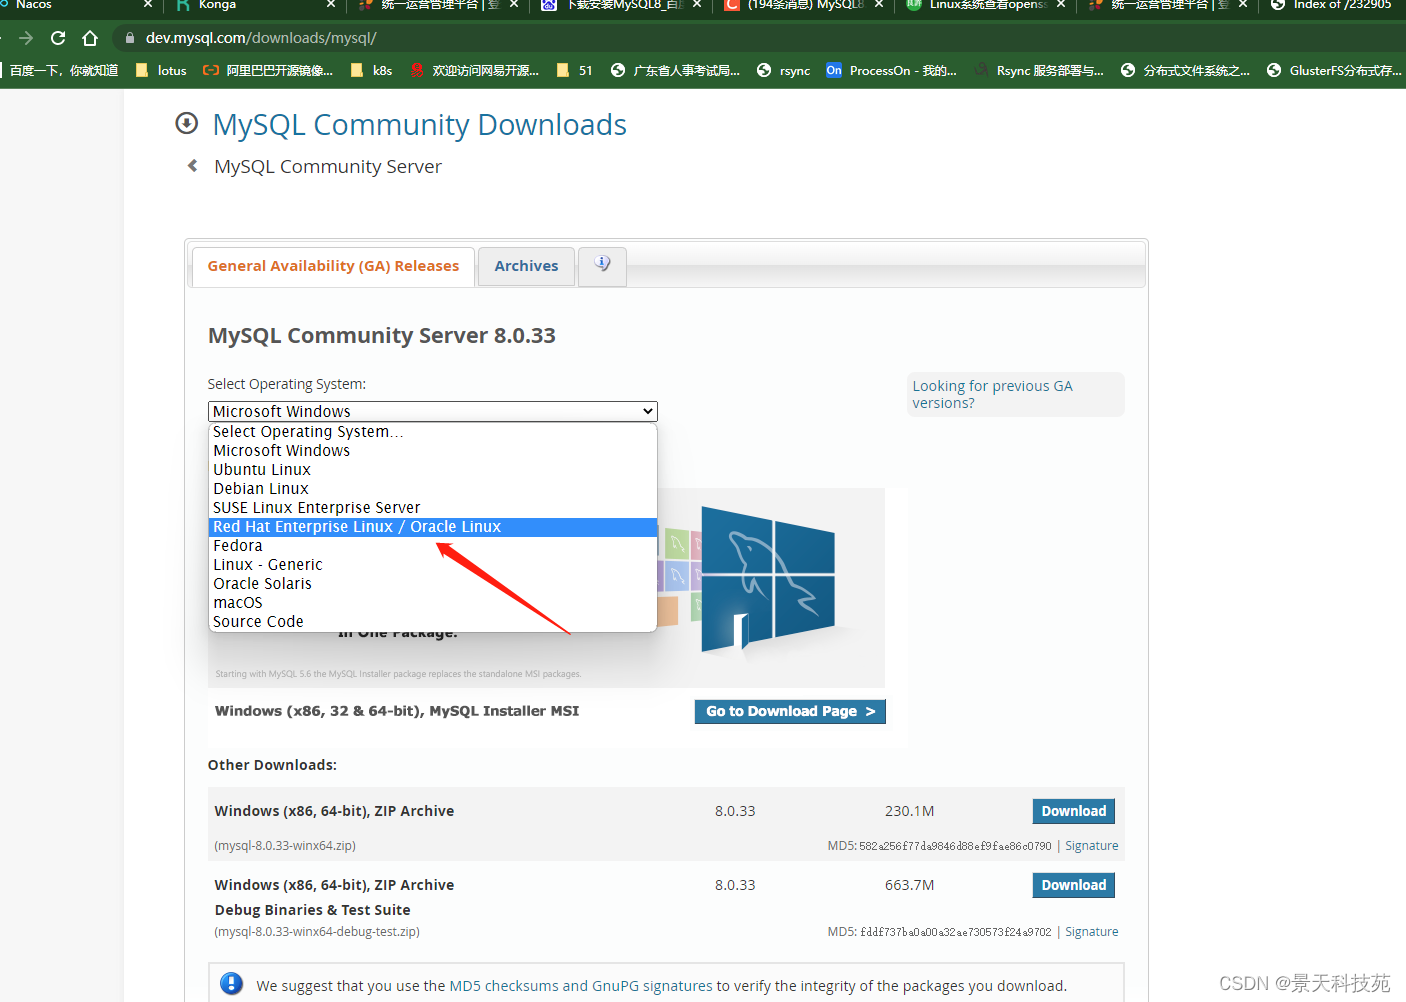Open the rsync bookmark

(783, 70)
